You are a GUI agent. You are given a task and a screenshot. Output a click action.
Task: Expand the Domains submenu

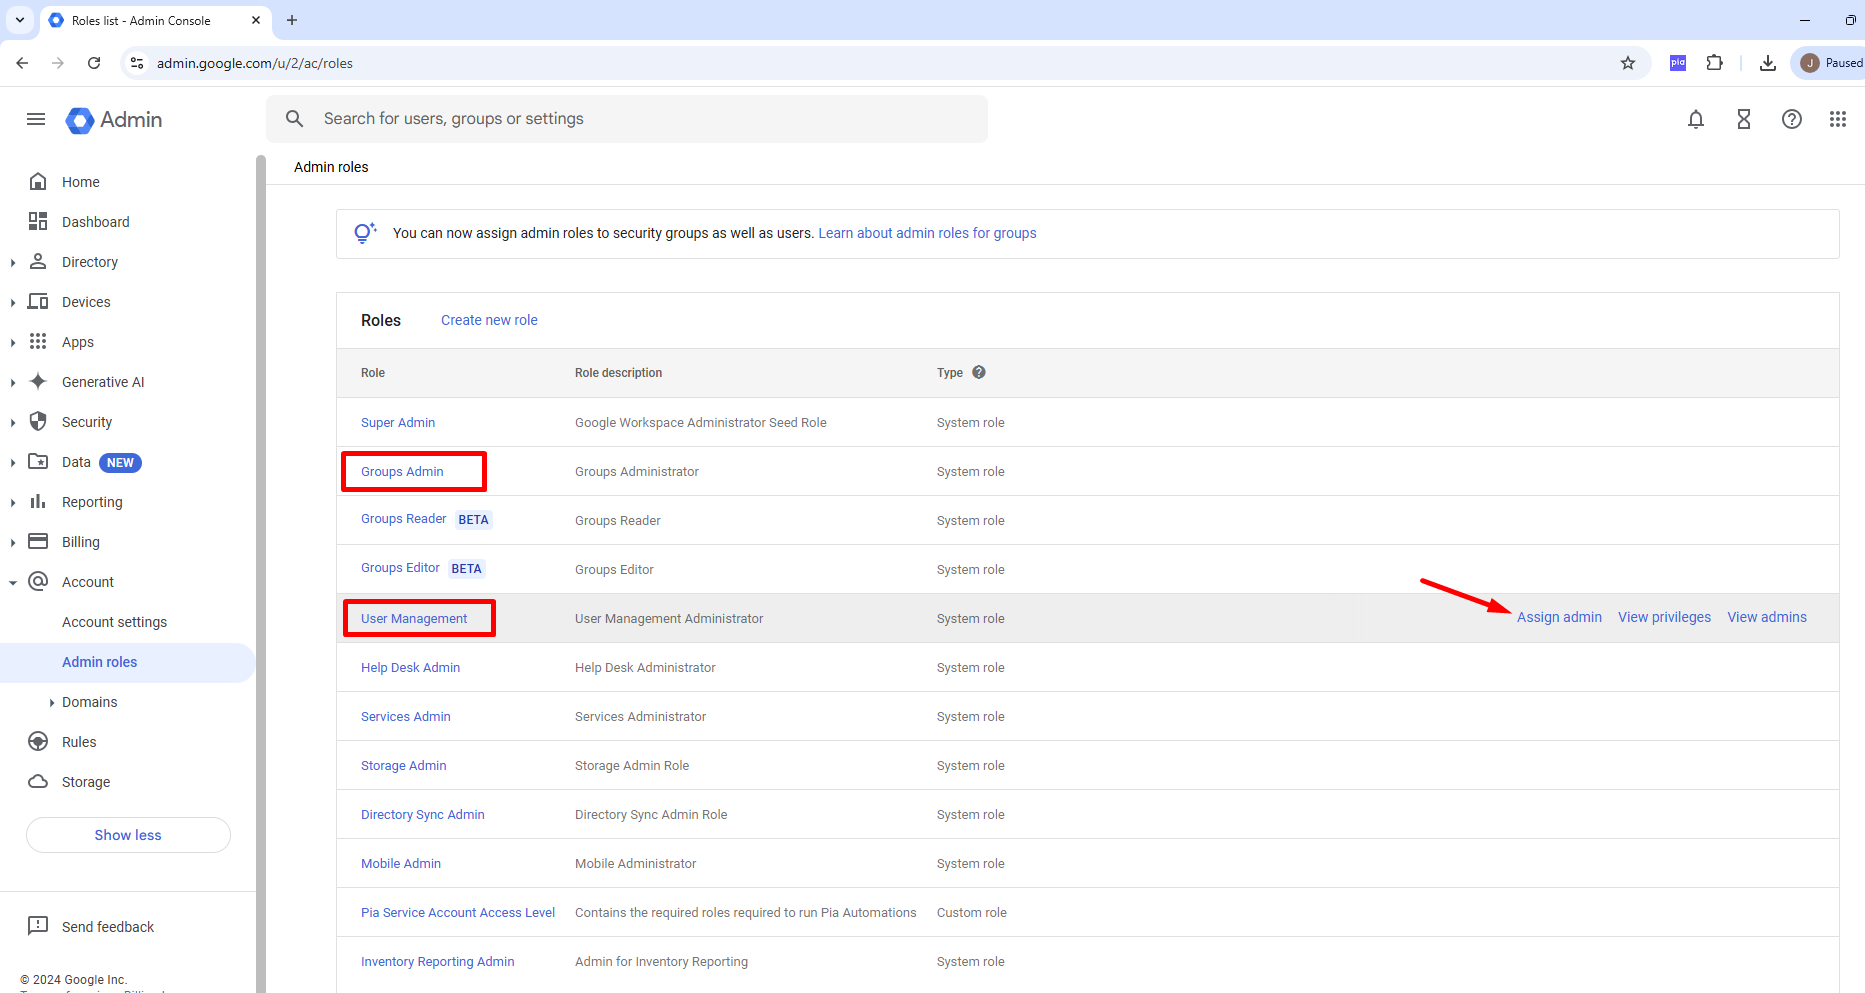pos(52,702)
